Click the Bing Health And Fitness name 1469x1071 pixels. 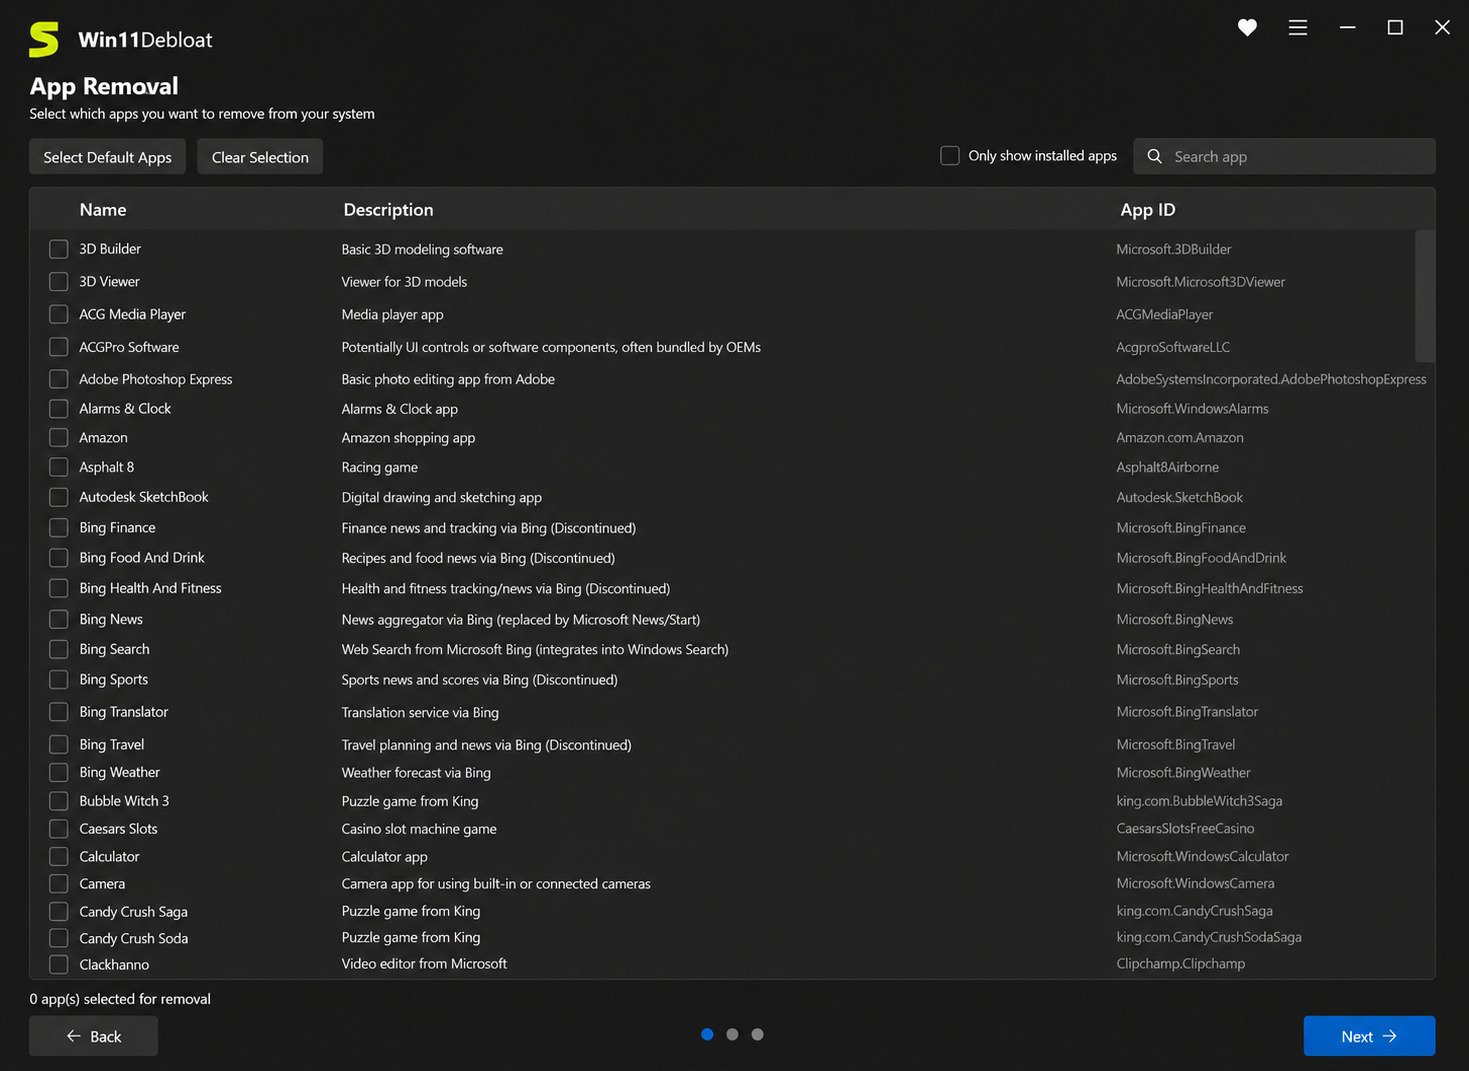coord(150,588)
